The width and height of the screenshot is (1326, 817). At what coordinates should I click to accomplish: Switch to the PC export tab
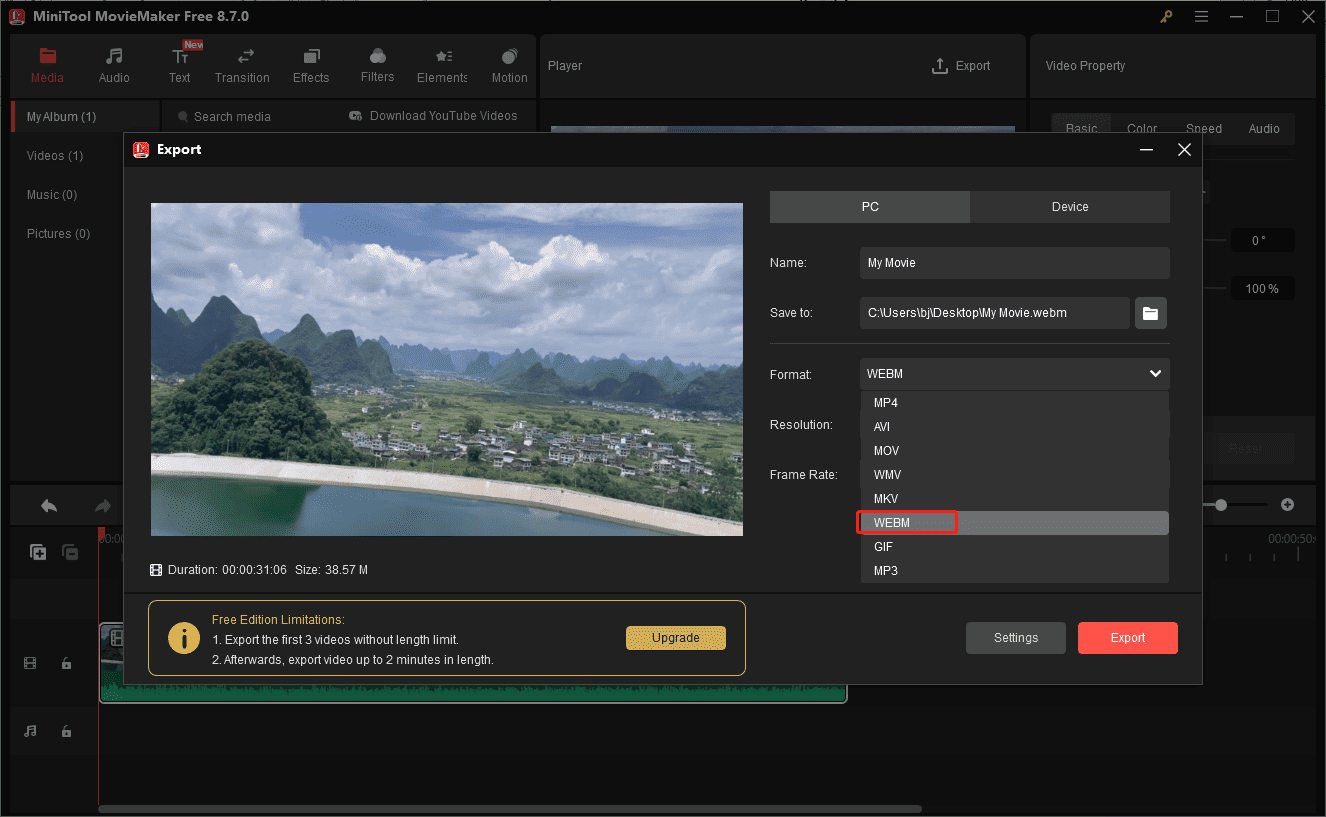pyautogui.click(x=870, y=207)
